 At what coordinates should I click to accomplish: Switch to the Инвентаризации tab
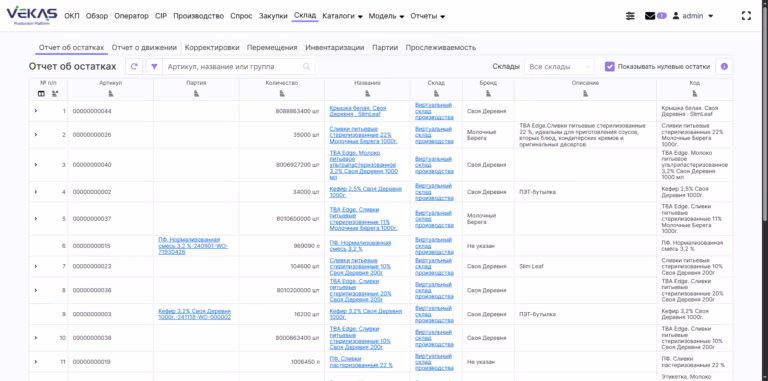tap(335, 48)
